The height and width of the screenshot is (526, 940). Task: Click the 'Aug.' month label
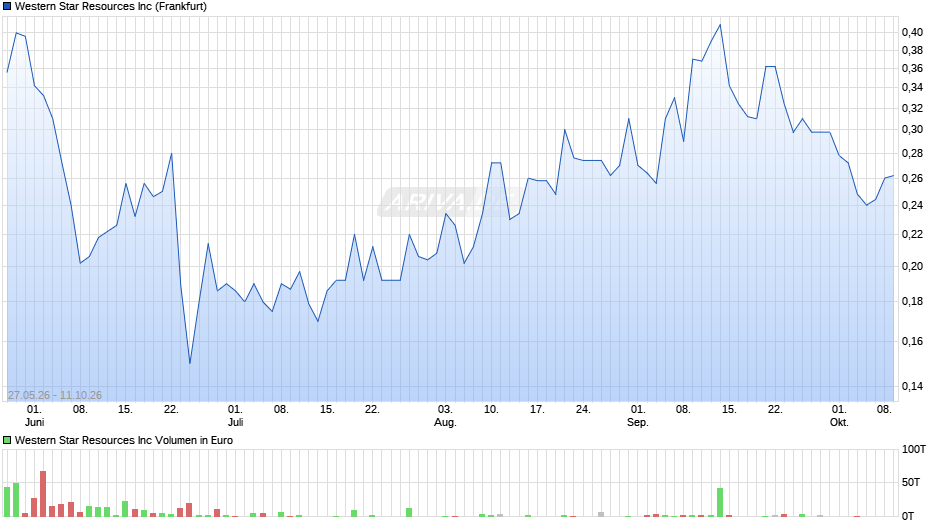coord(445,422)
